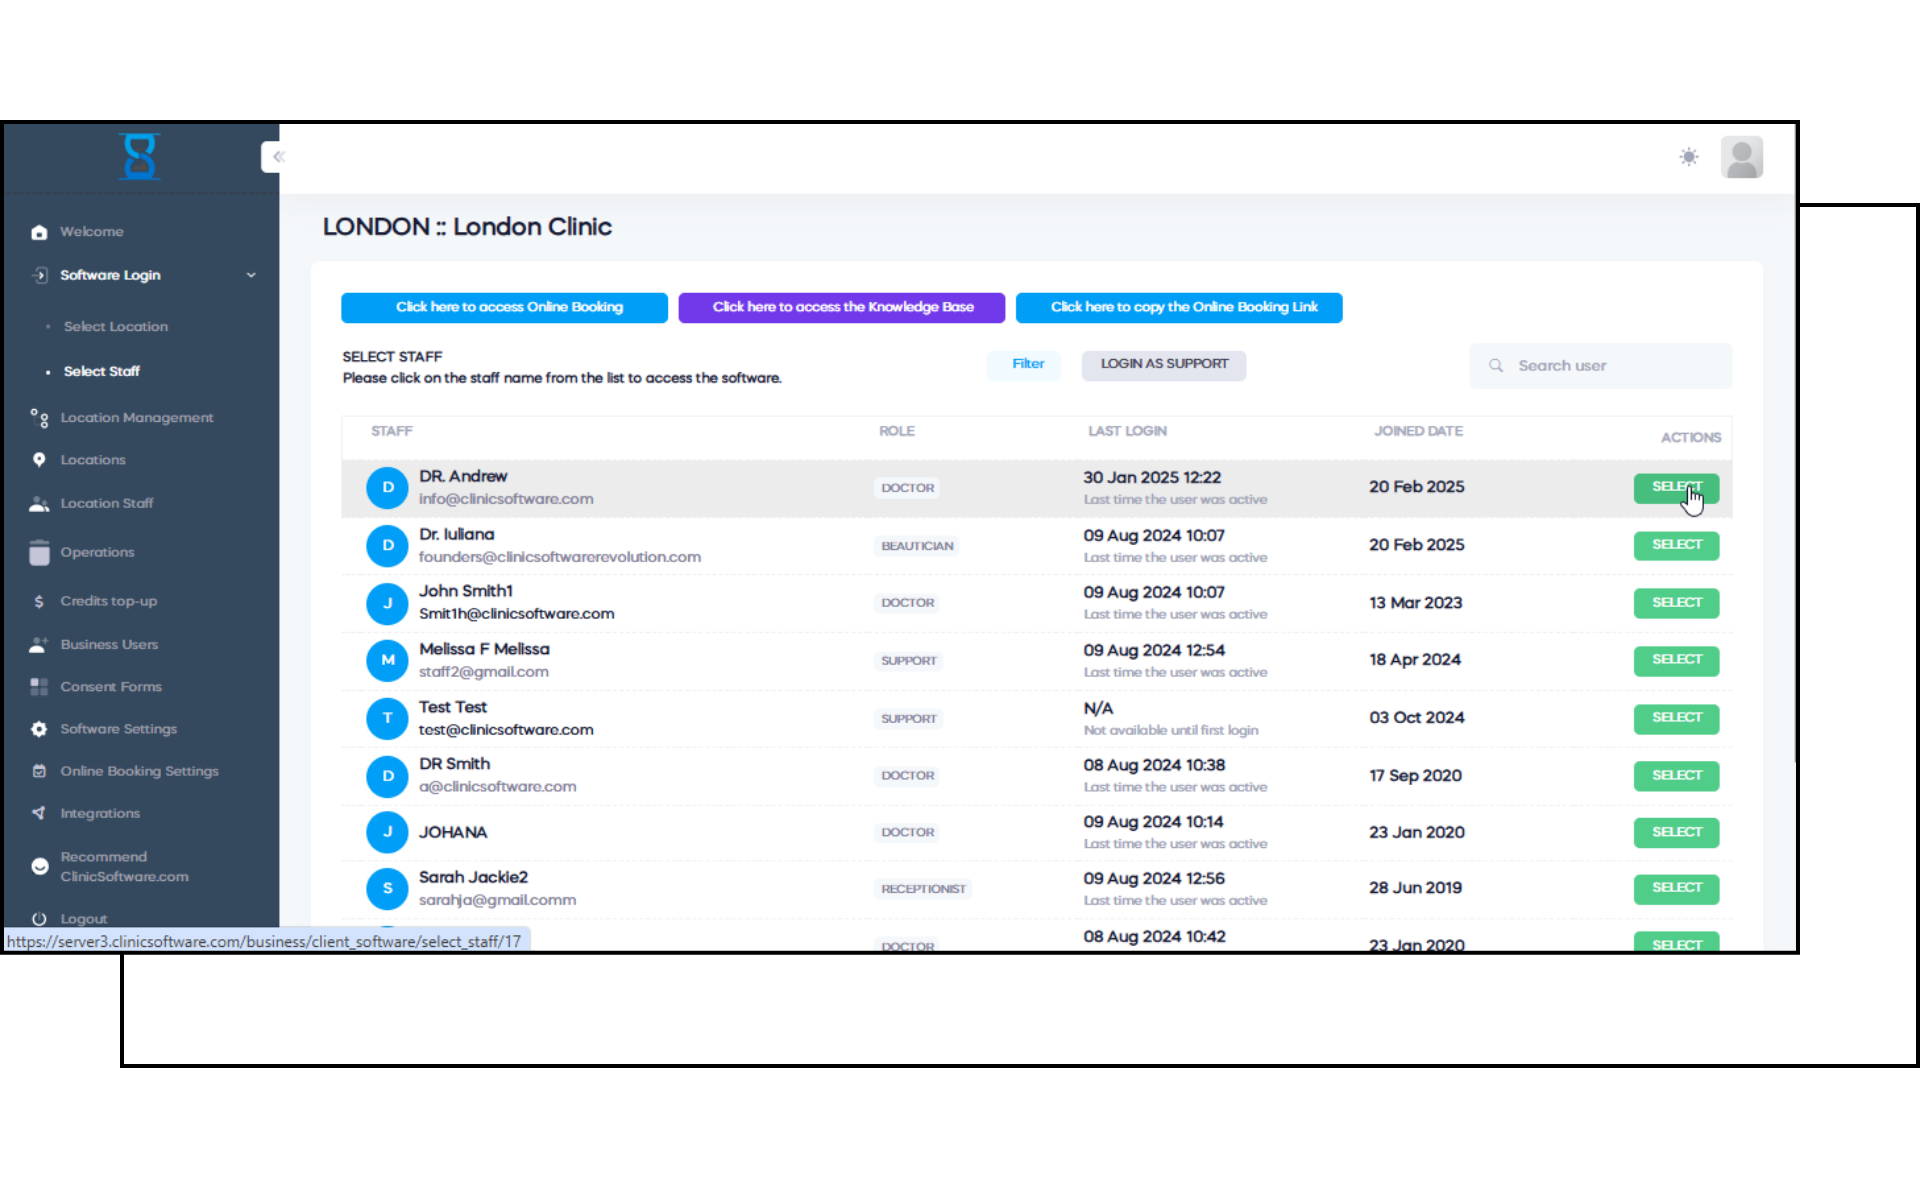Image resolution: width=1920 pixels, height=1200 pixels.
Task: Click the Integrations share icon
Action: [x=39, y=813]
